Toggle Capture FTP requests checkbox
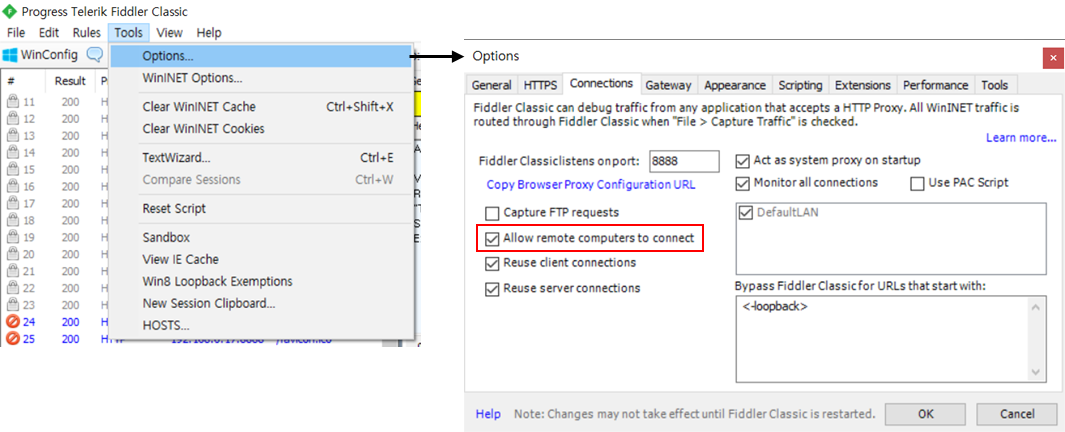This screenshot has height=432, width=1065. coord(492,213)
